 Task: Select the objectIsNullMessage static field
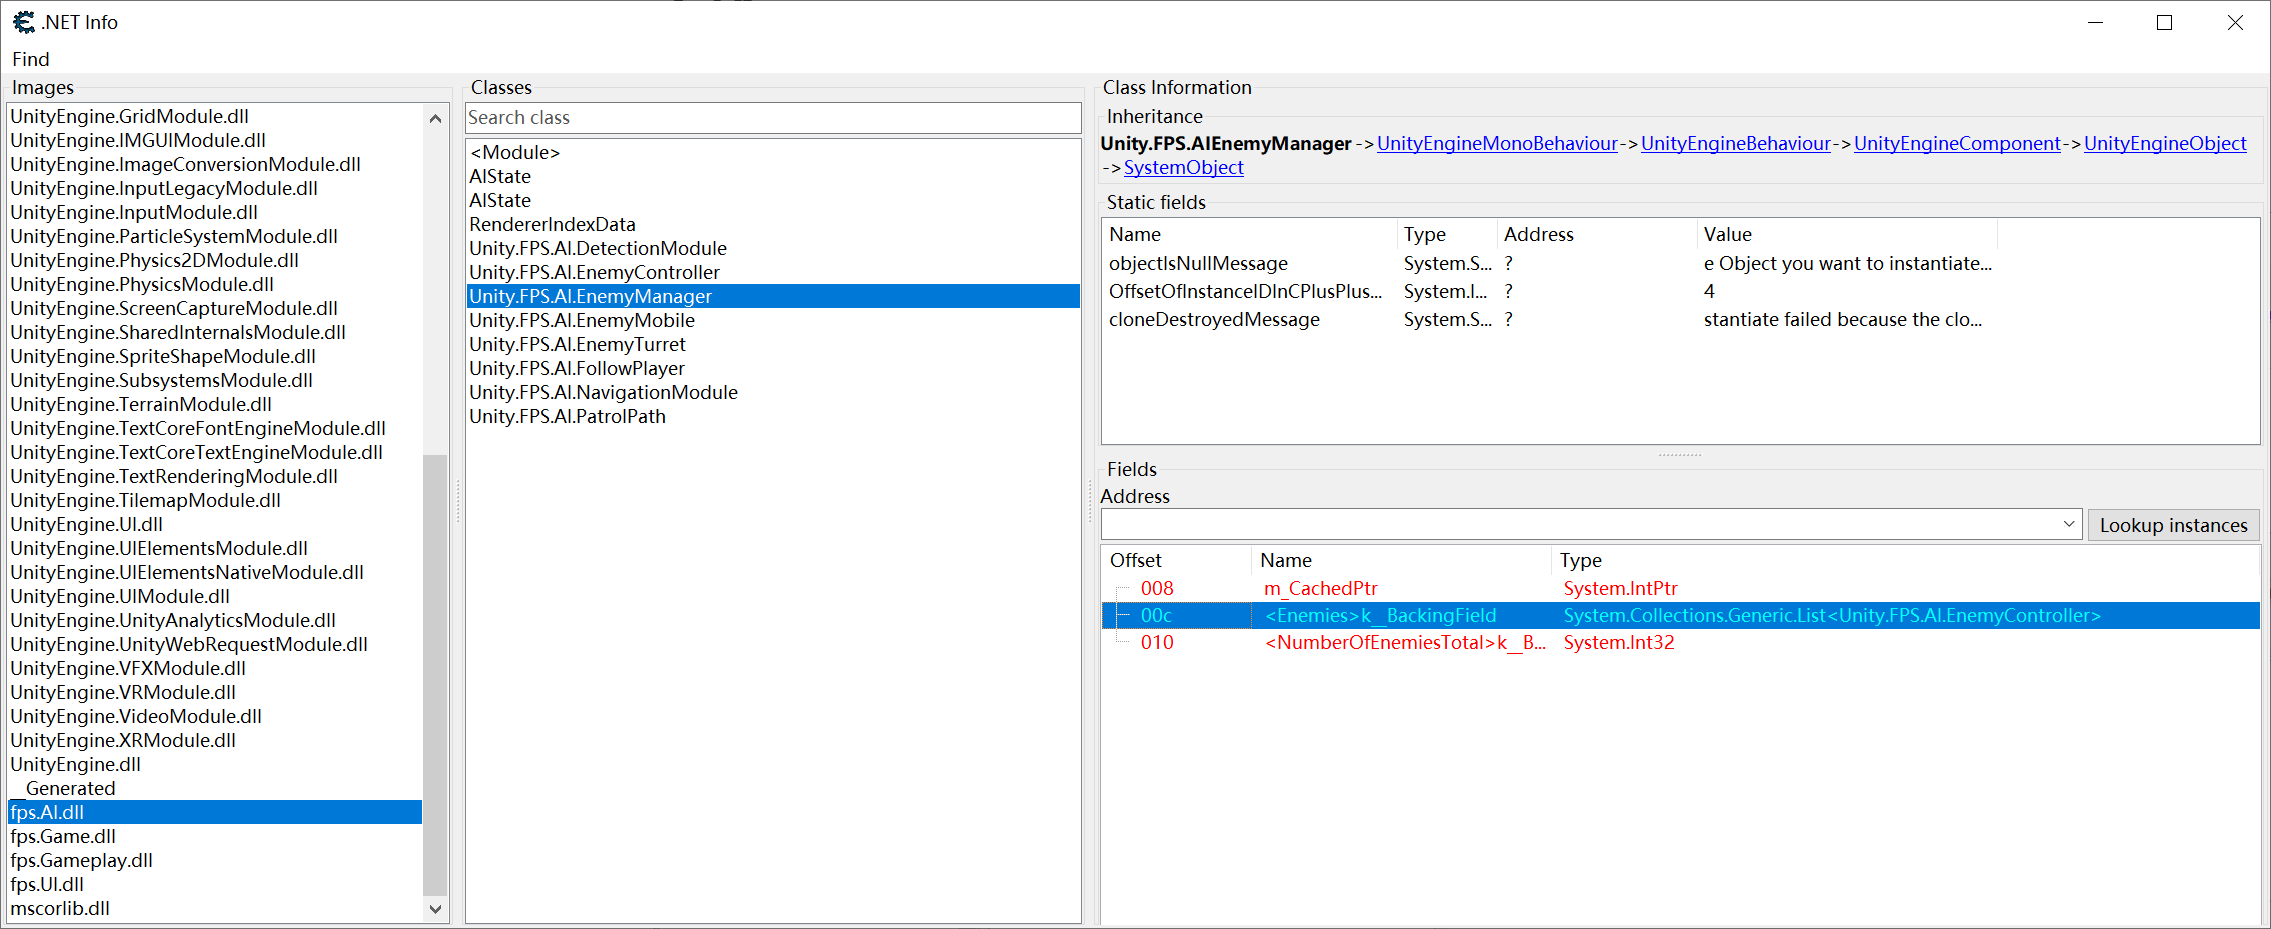click(1198, 264)
